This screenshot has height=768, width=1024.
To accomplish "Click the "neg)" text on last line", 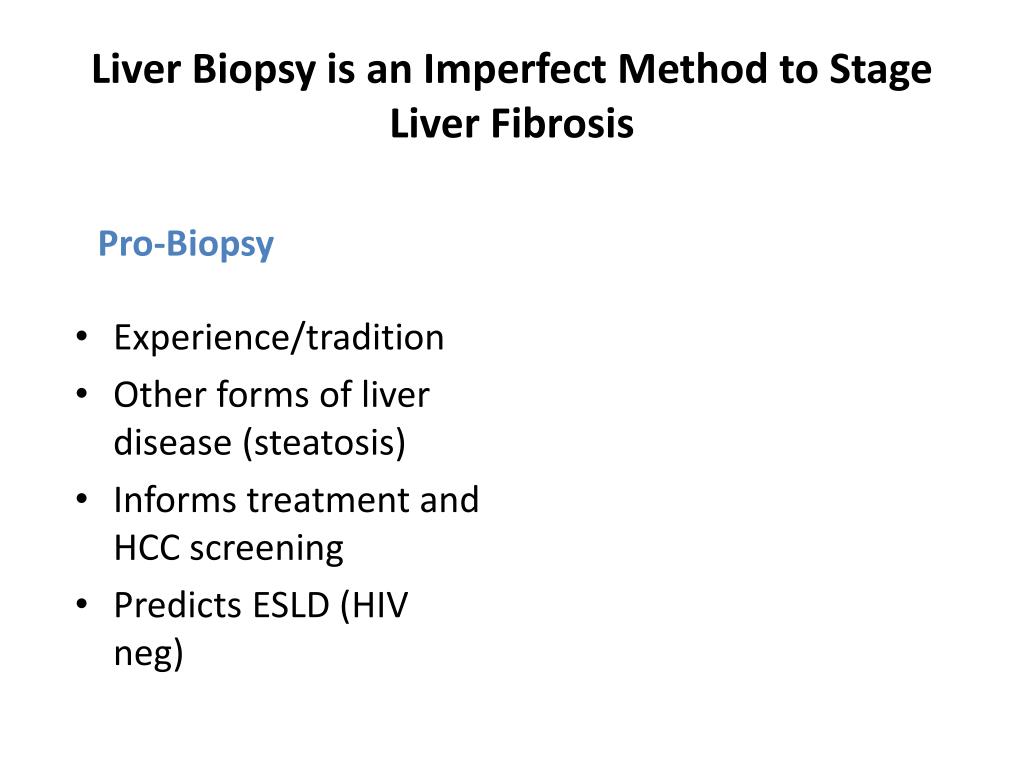I will coord(148,654).
